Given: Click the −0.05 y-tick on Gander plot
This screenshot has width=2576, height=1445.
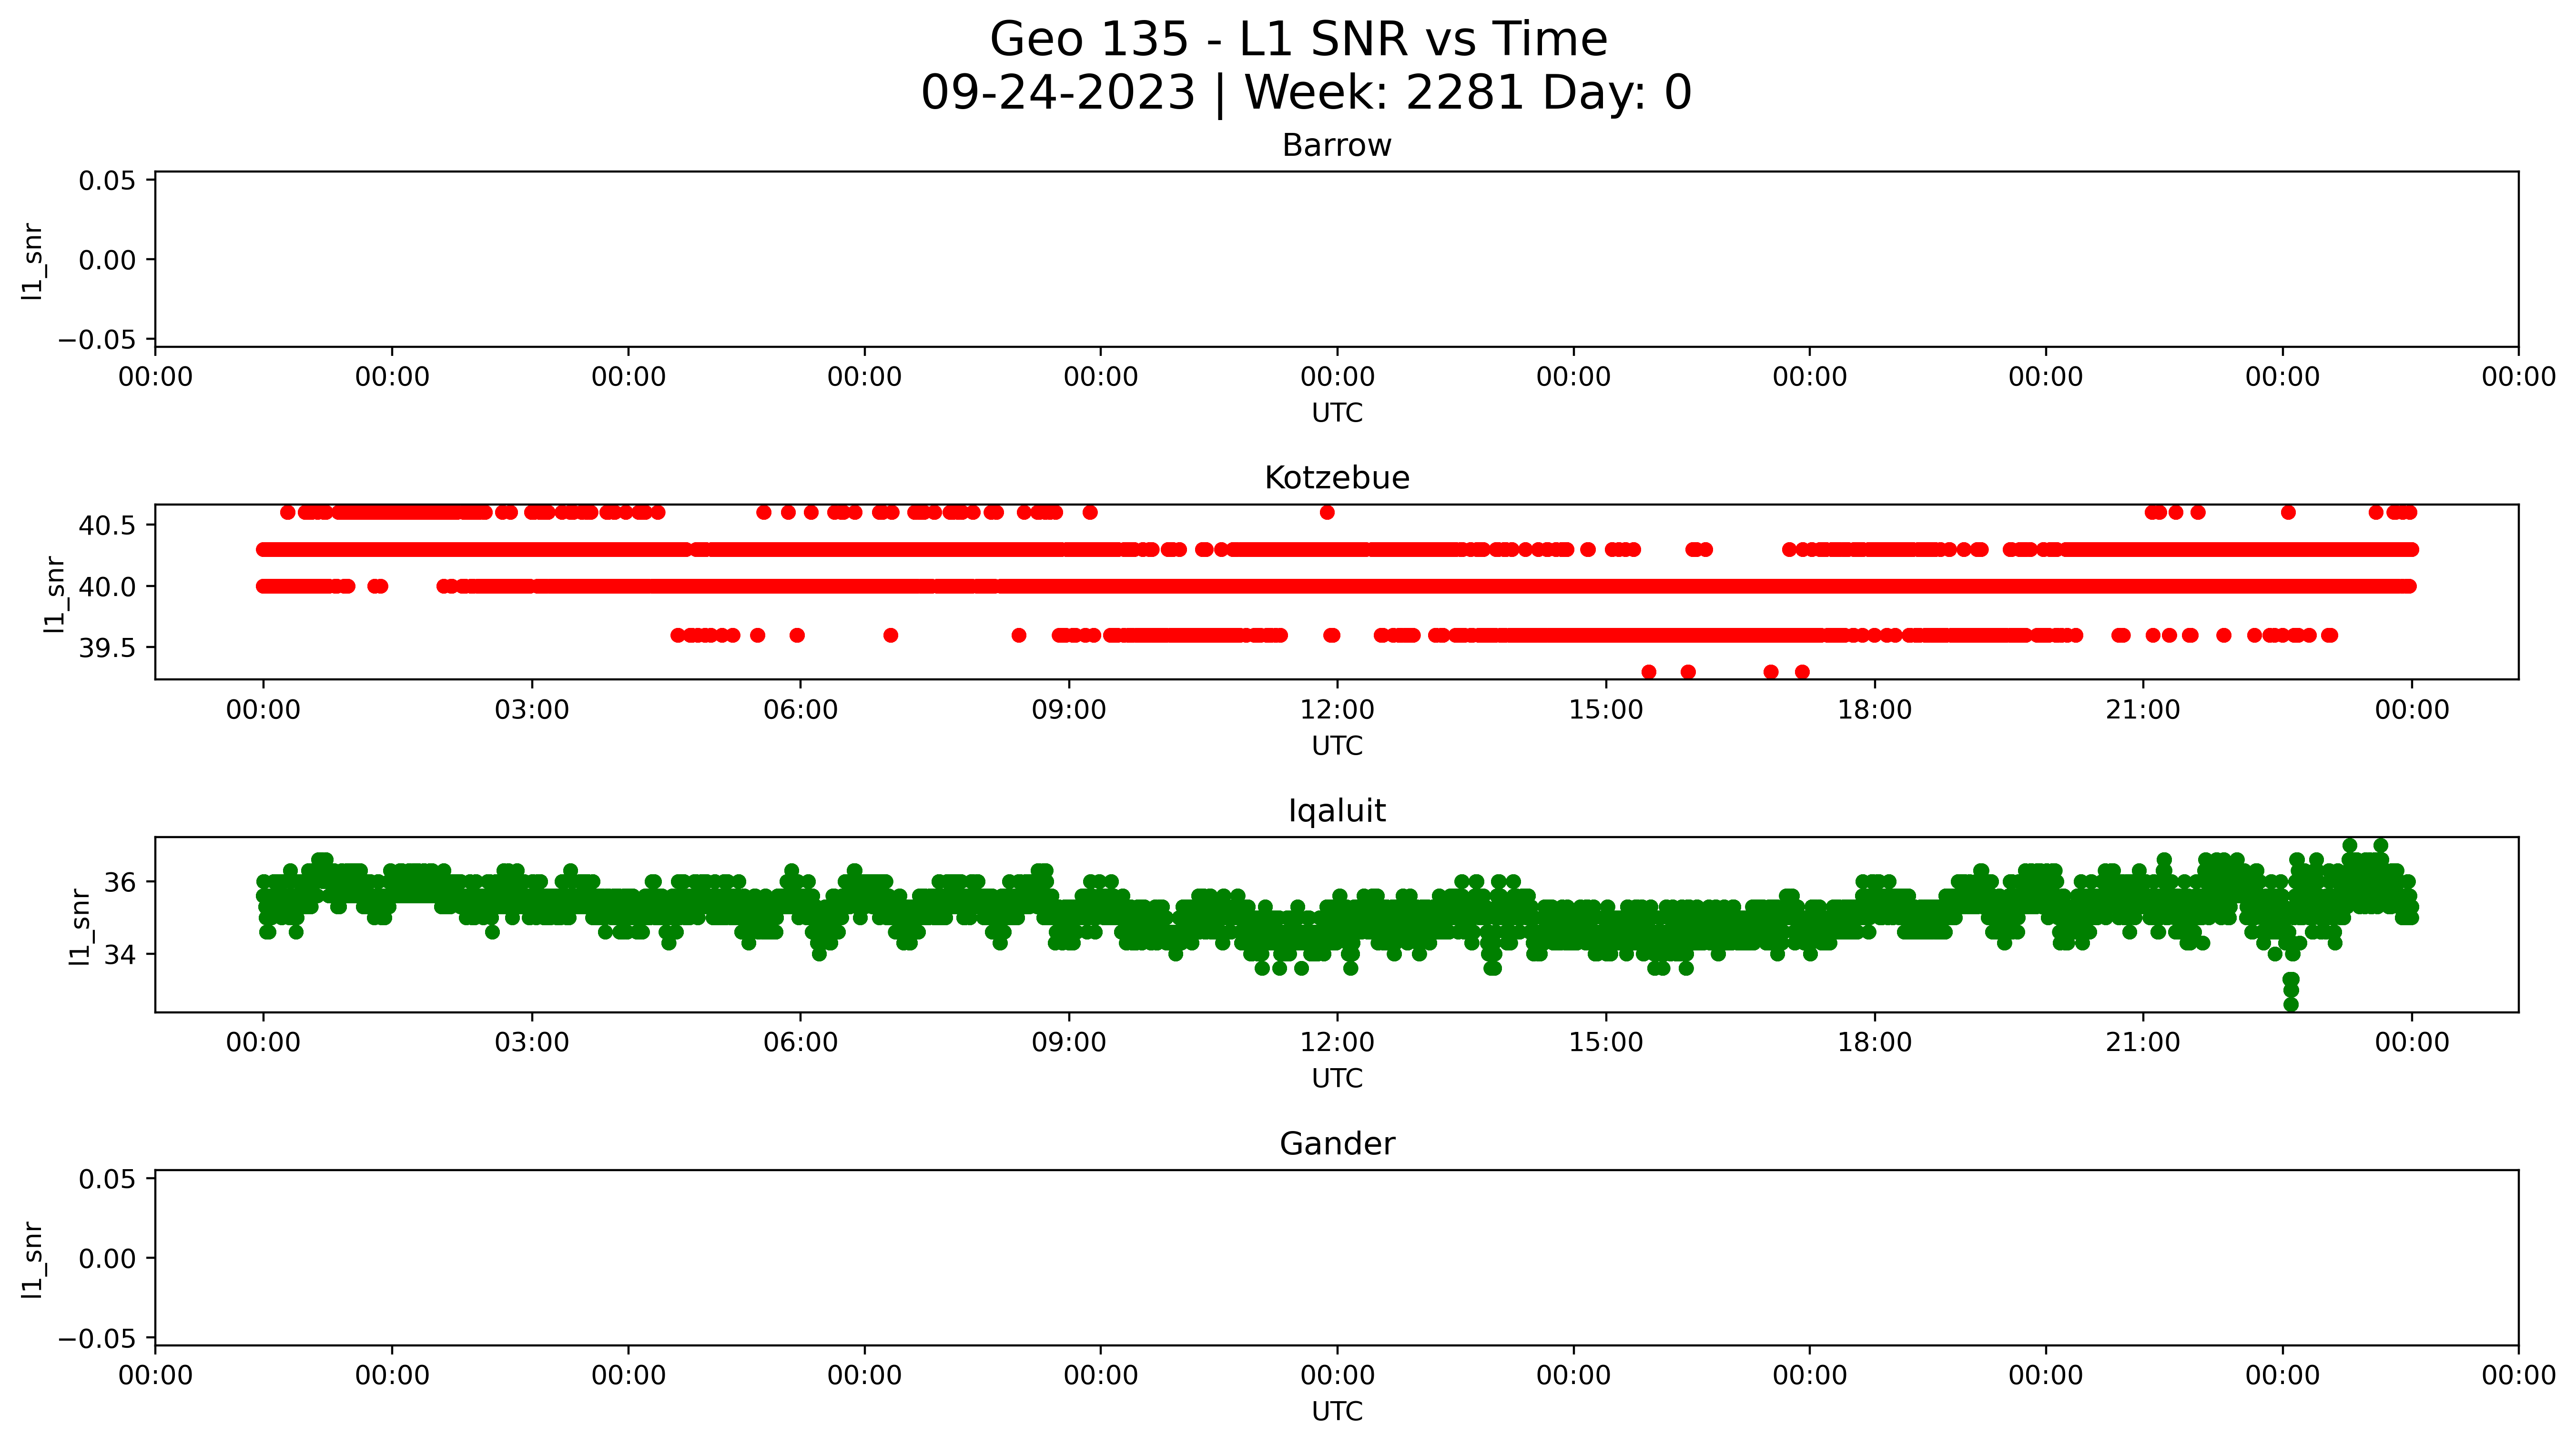Looking at the screenshot, I should tap(97, 1338).
